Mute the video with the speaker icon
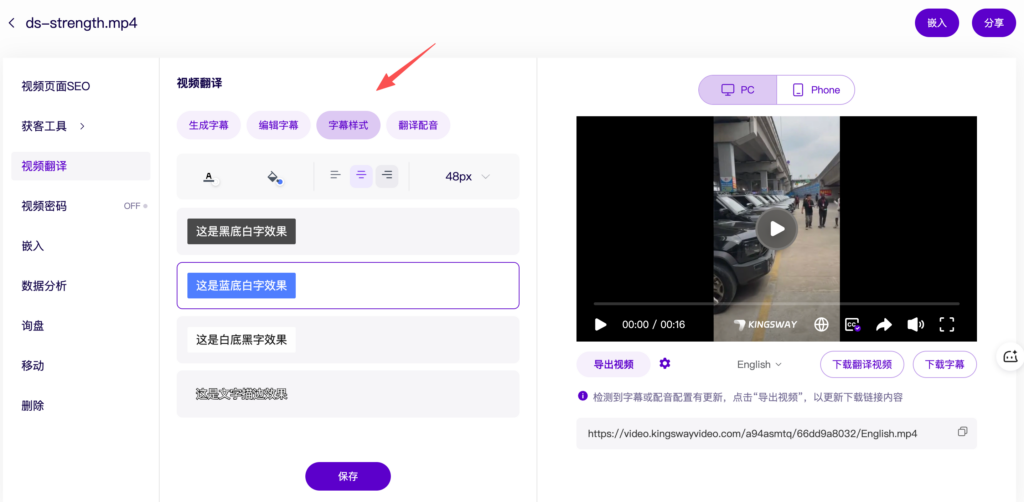This screenshot has height=502, width=1024. click(915, 325)
